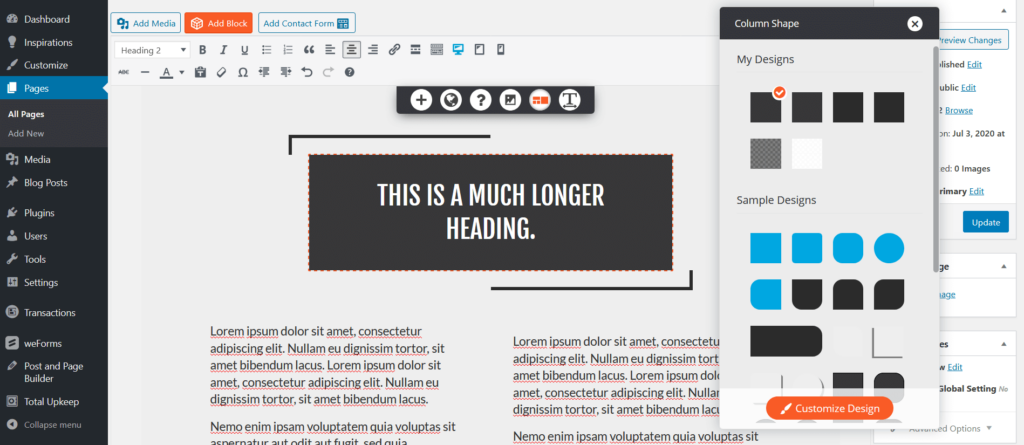Image resolution: width=1024 pixels, height=445 pixels.
Task: Click the orange column layout icon in the popover bar
Action: coord(540,100)
